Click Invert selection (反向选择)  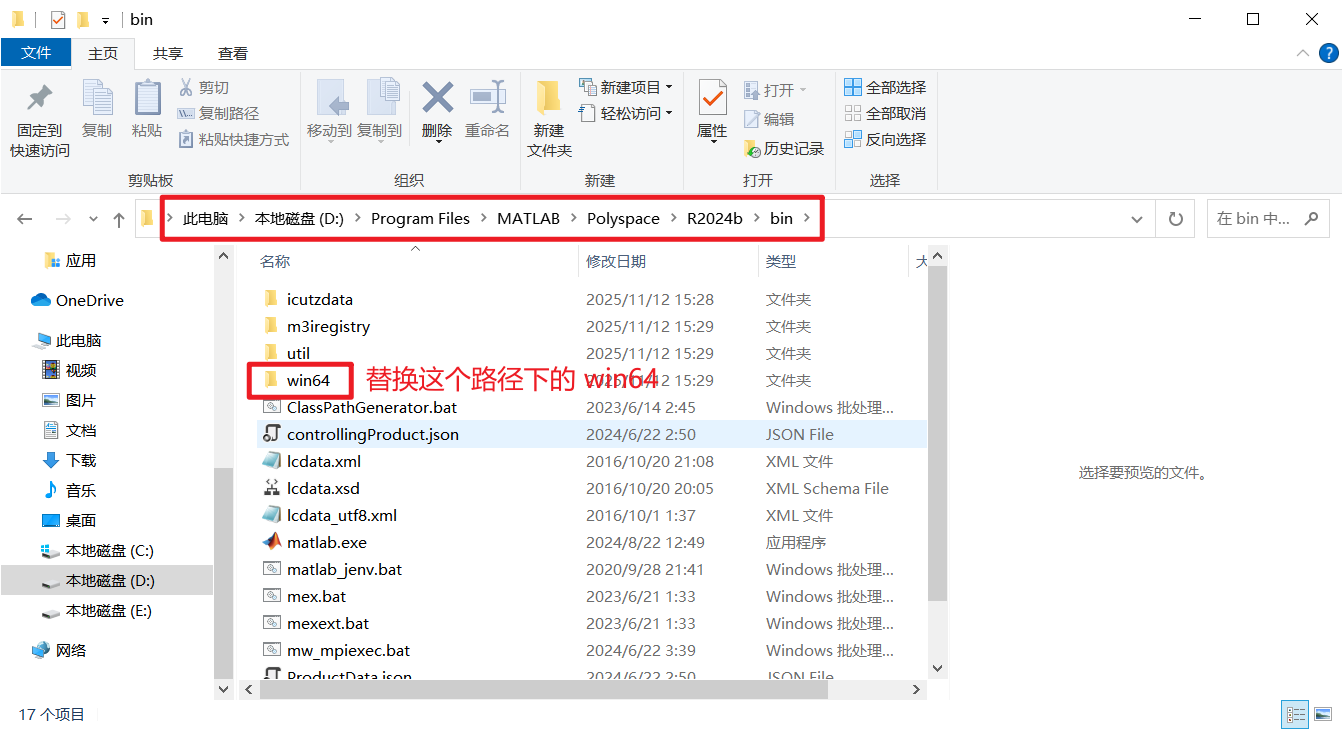(x=885, y=140)
